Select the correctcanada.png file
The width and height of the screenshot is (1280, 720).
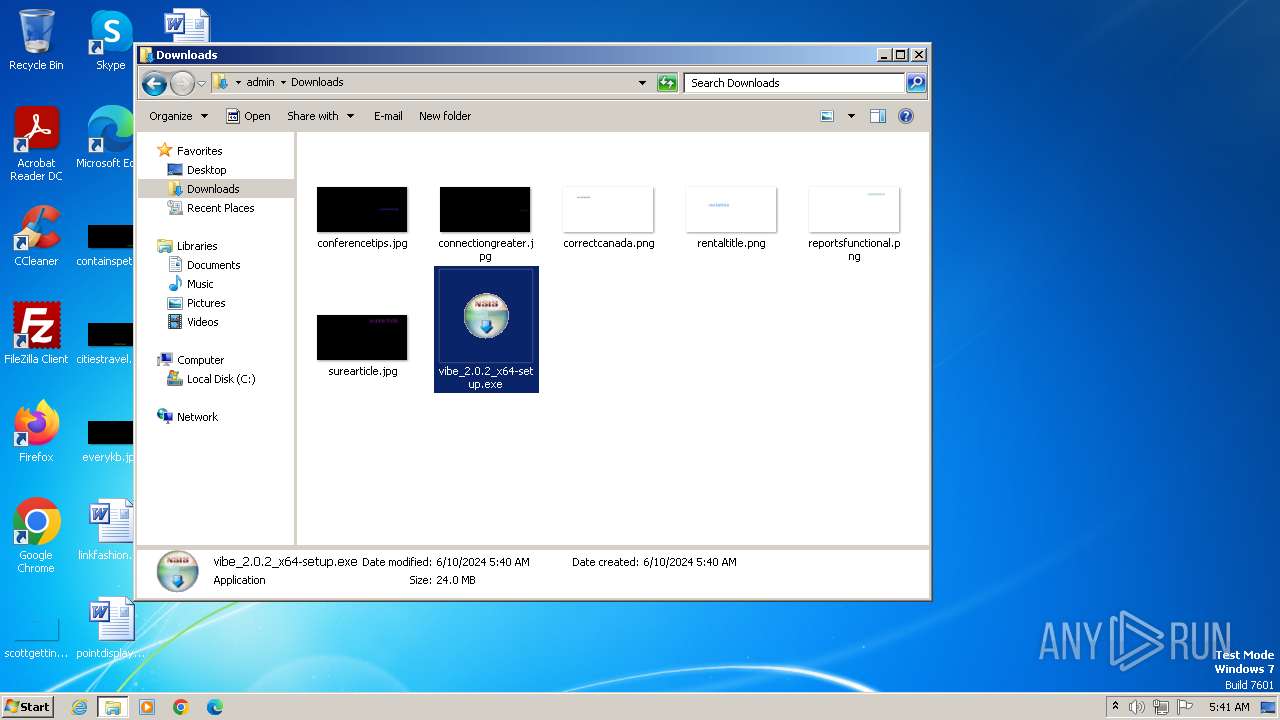[608, 217]
